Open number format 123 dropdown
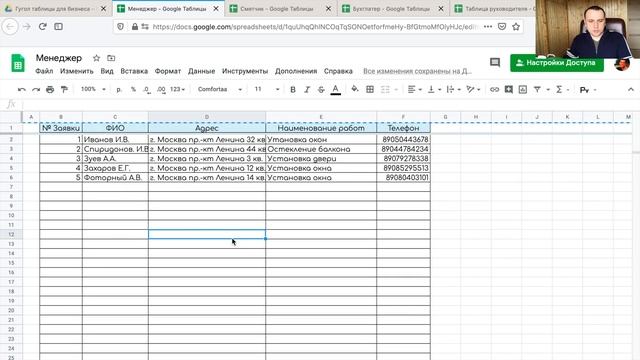 (178, 89)
